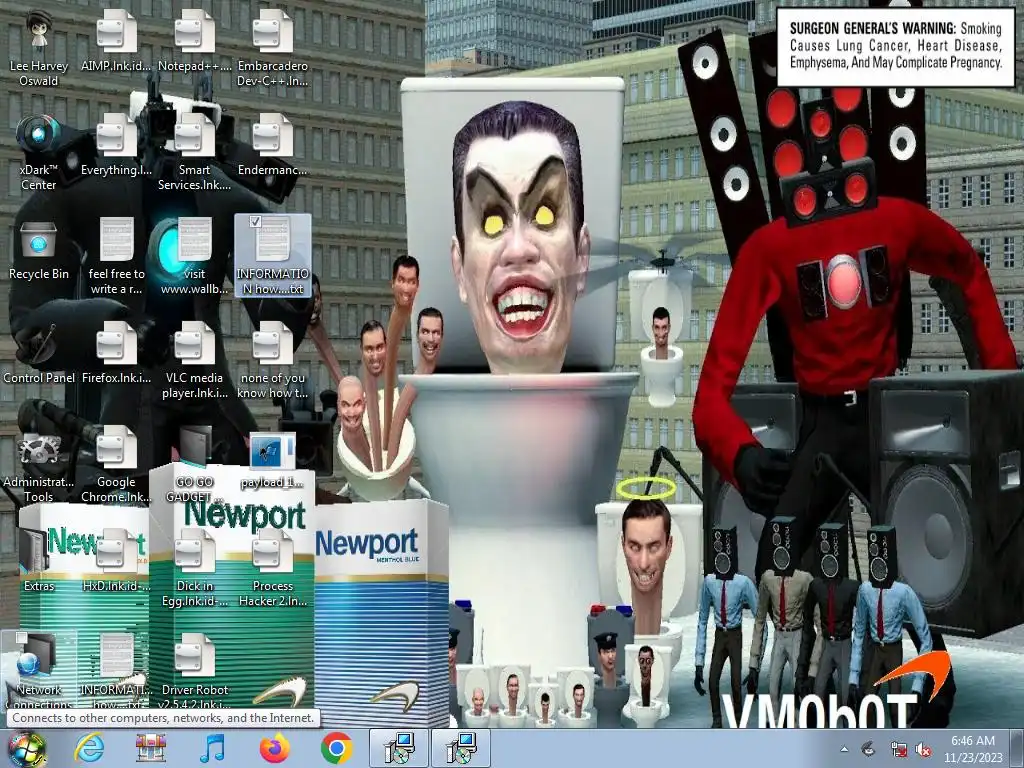Select the Dick in Egg.lnk.id desktop file

195,568
